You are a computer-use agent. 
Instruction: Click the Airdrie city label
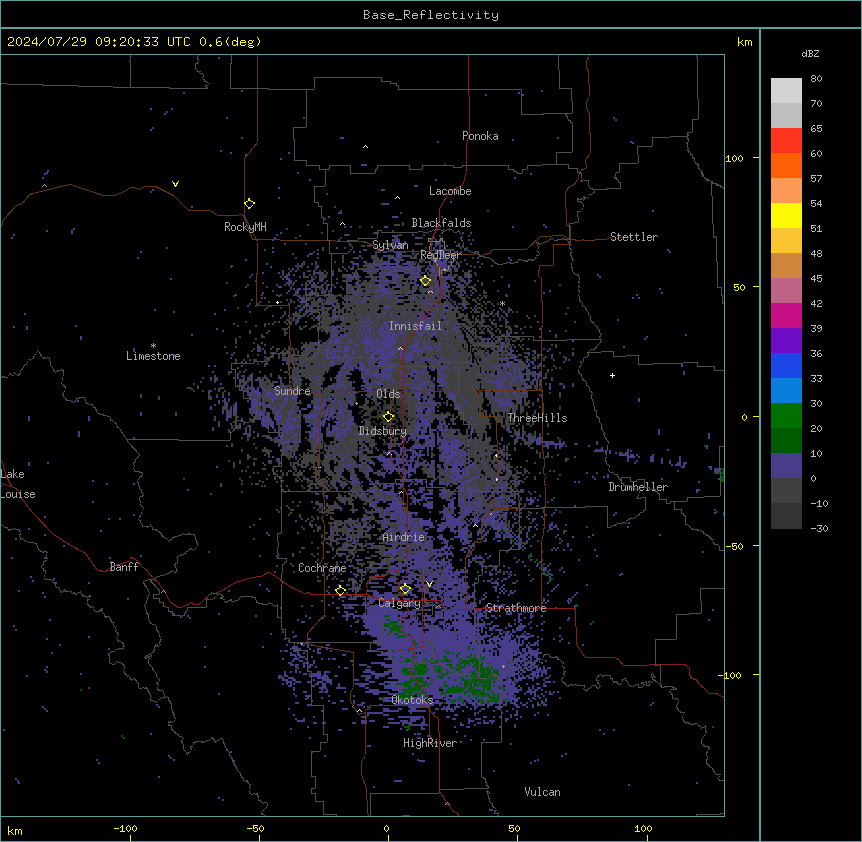tap(404, 537)
